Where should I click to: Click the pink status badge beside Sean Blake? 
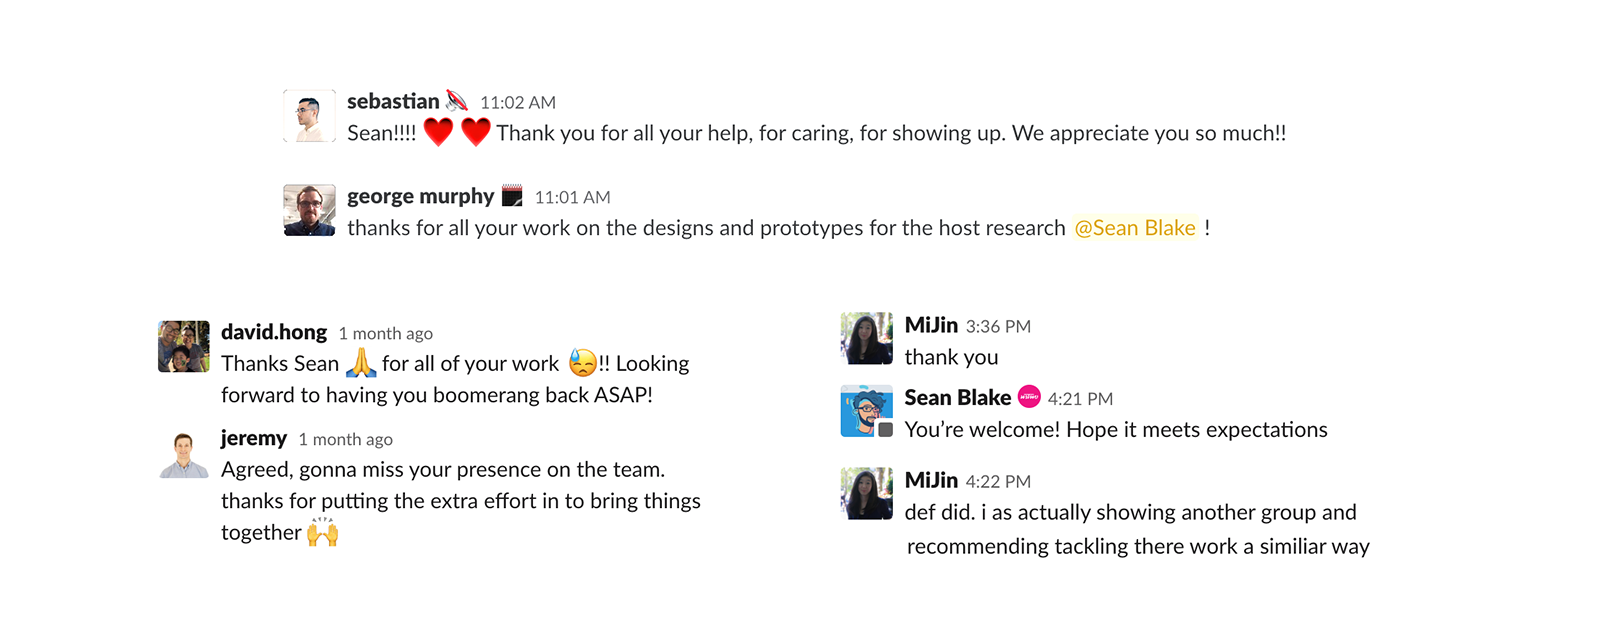(x=1029, y=397)
